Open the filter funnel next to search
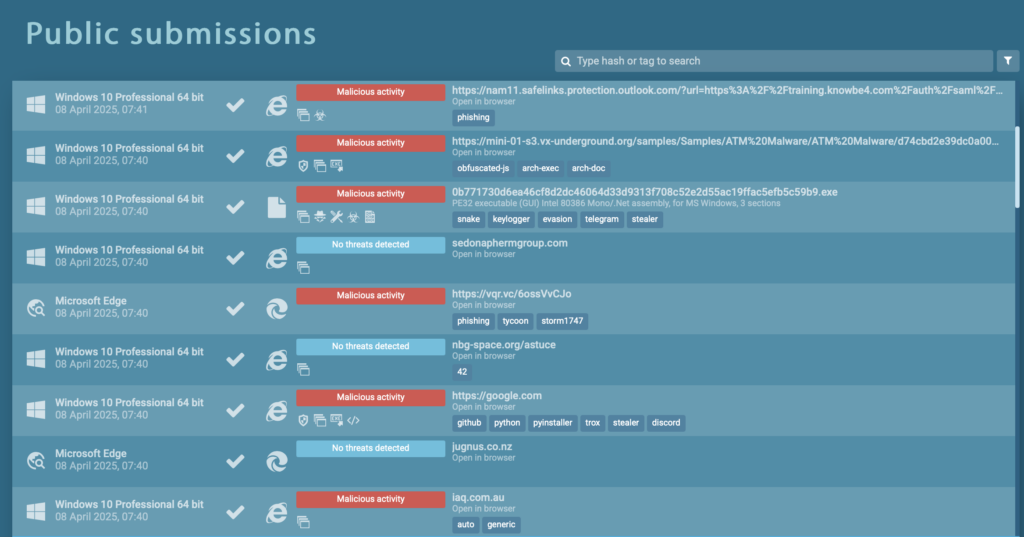This screenshot has width=1024, height=537. tap(1008, 61)
